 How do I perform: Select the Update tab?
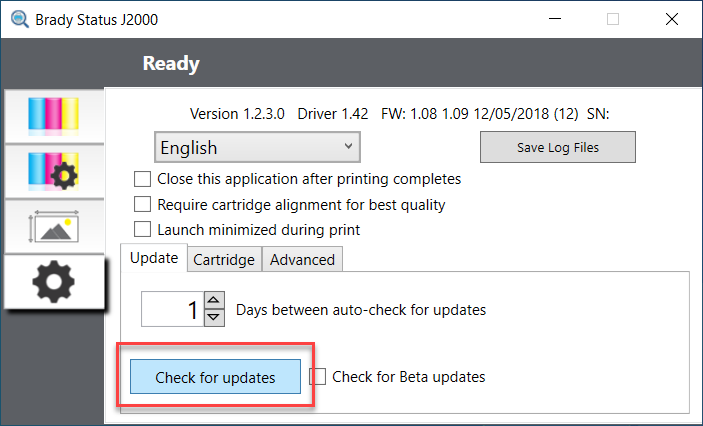click(154, 258)
